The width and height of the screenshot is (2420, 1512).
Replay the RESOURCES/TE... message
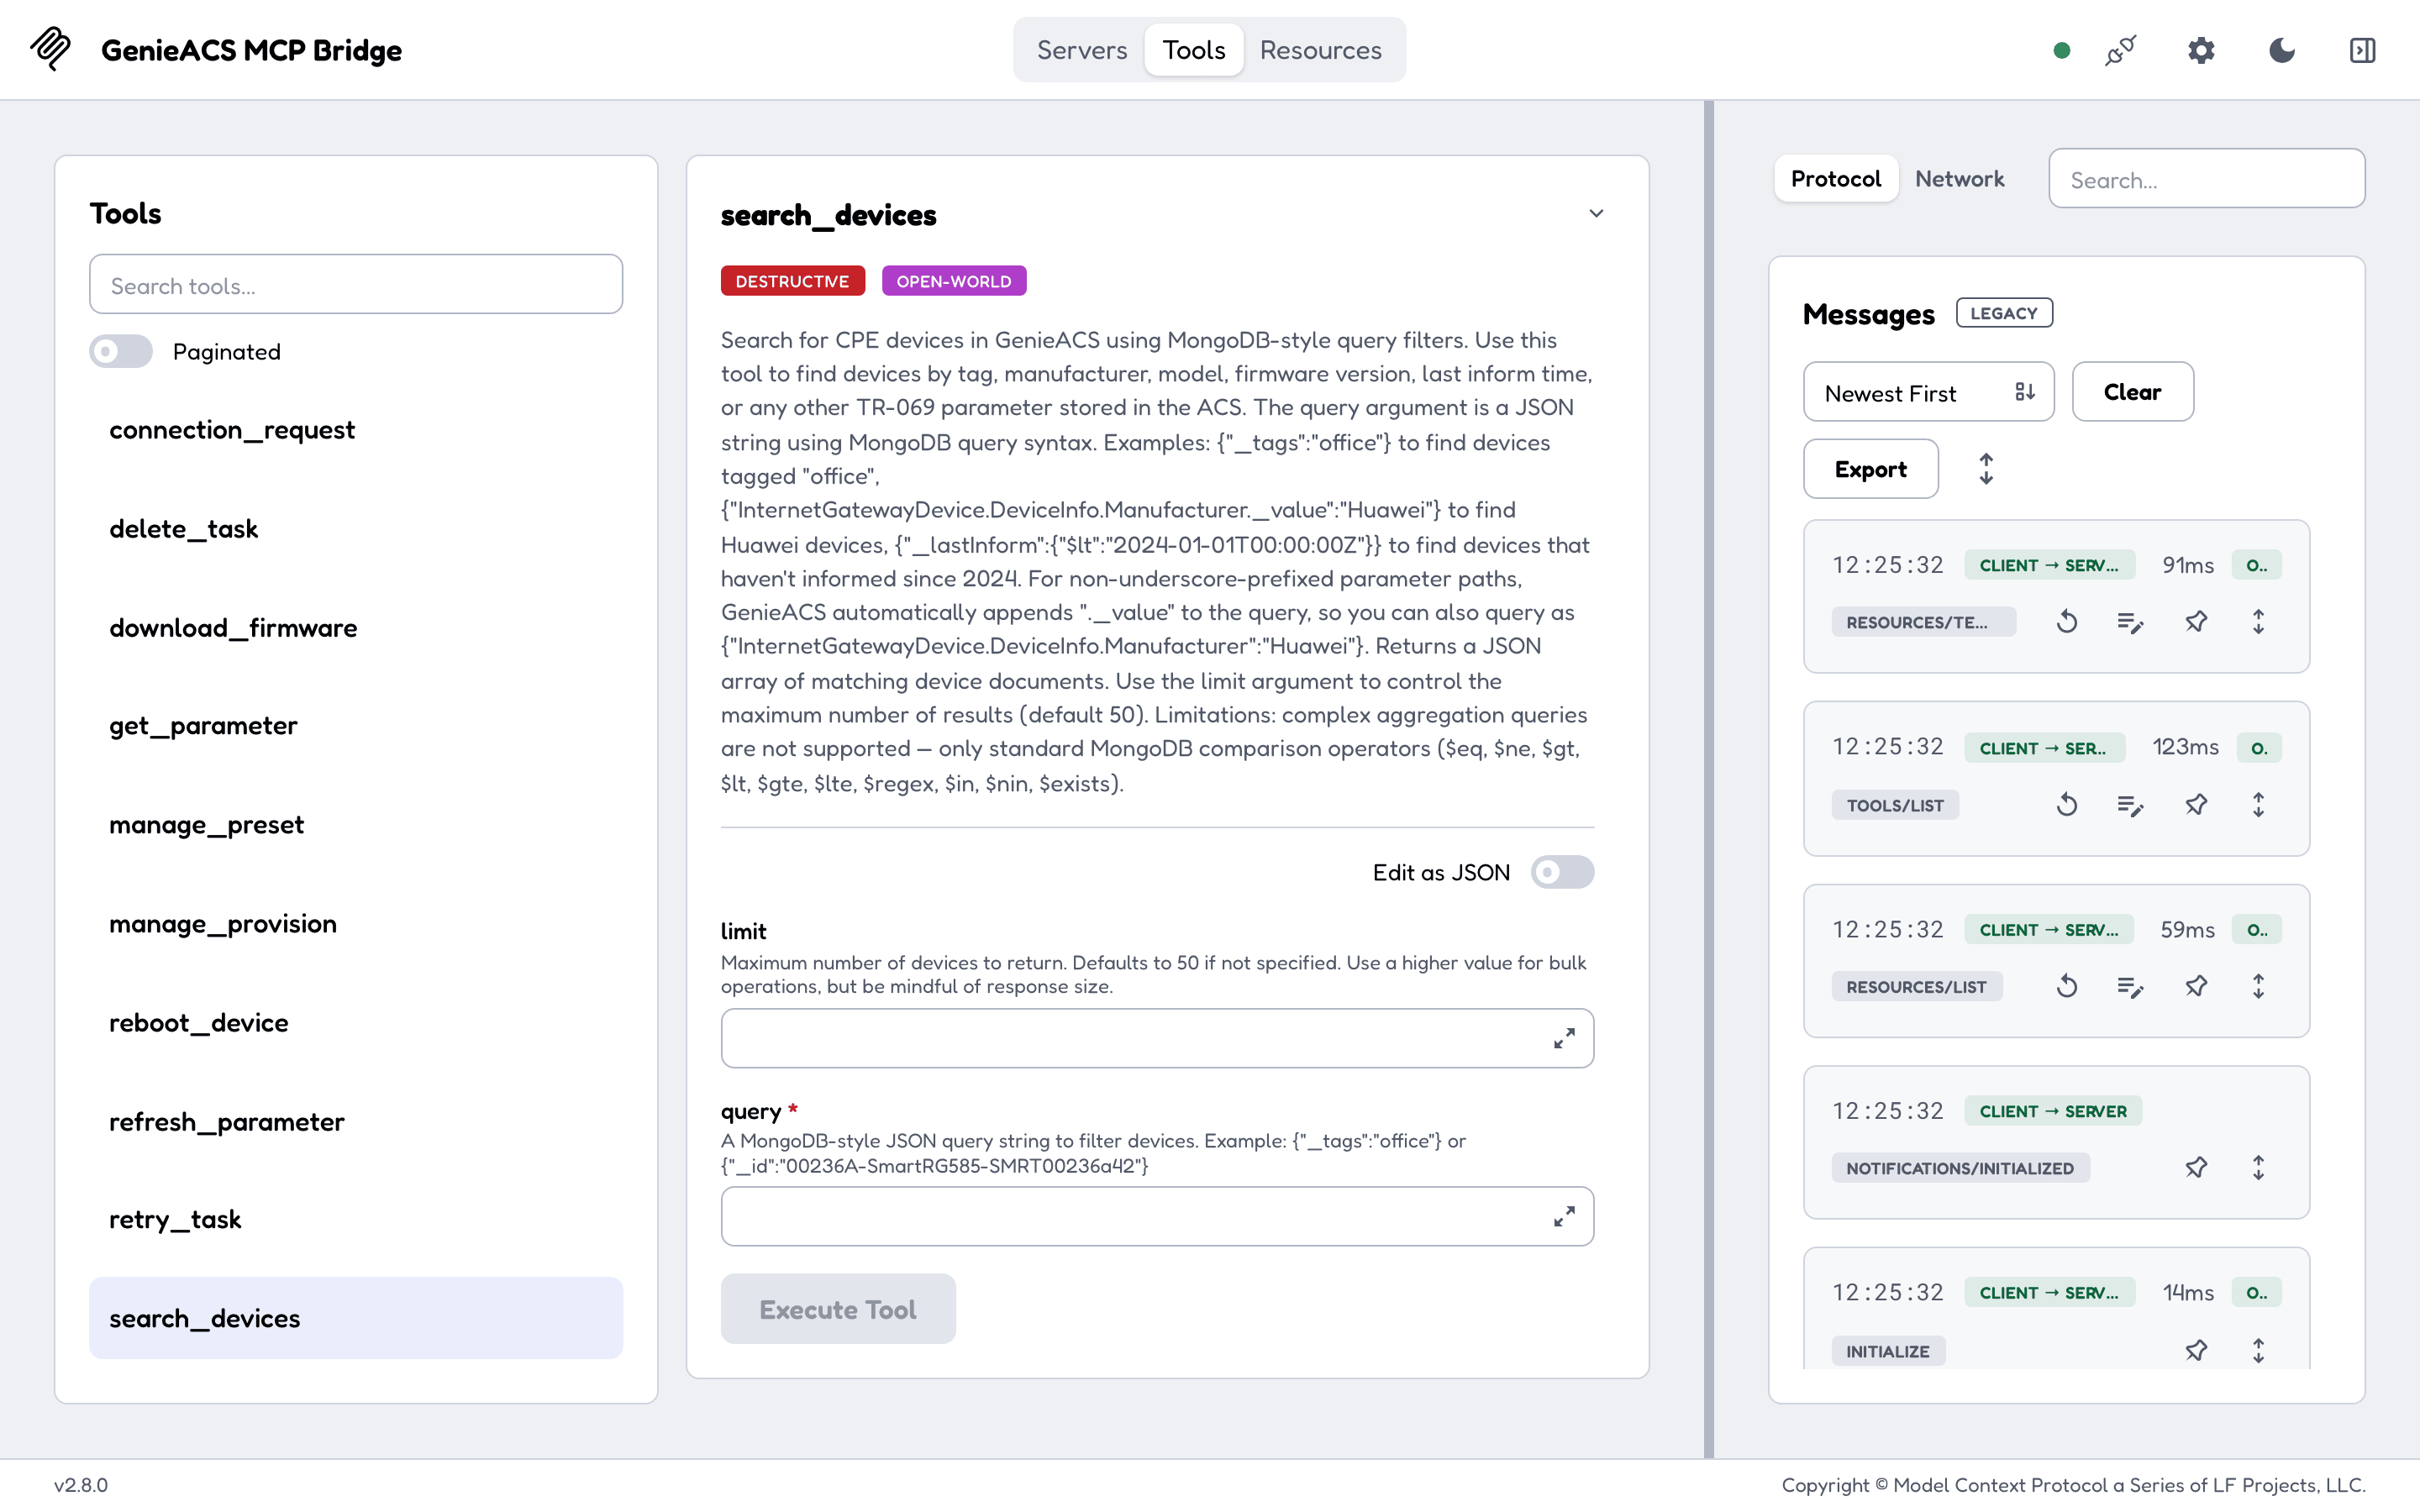point(2067,622)
